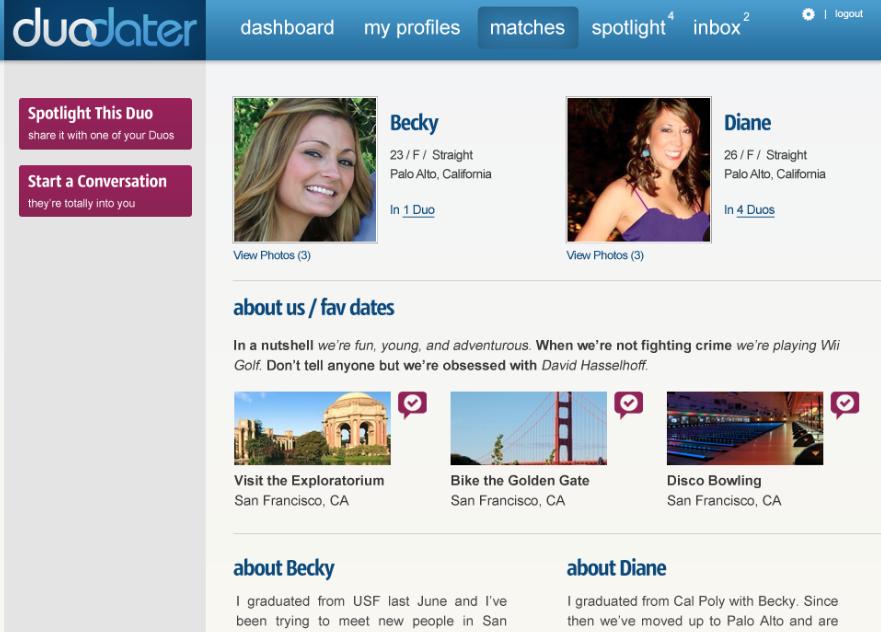
Task: Open Diane's In 4 Duos link
Action: click(749, 210)
